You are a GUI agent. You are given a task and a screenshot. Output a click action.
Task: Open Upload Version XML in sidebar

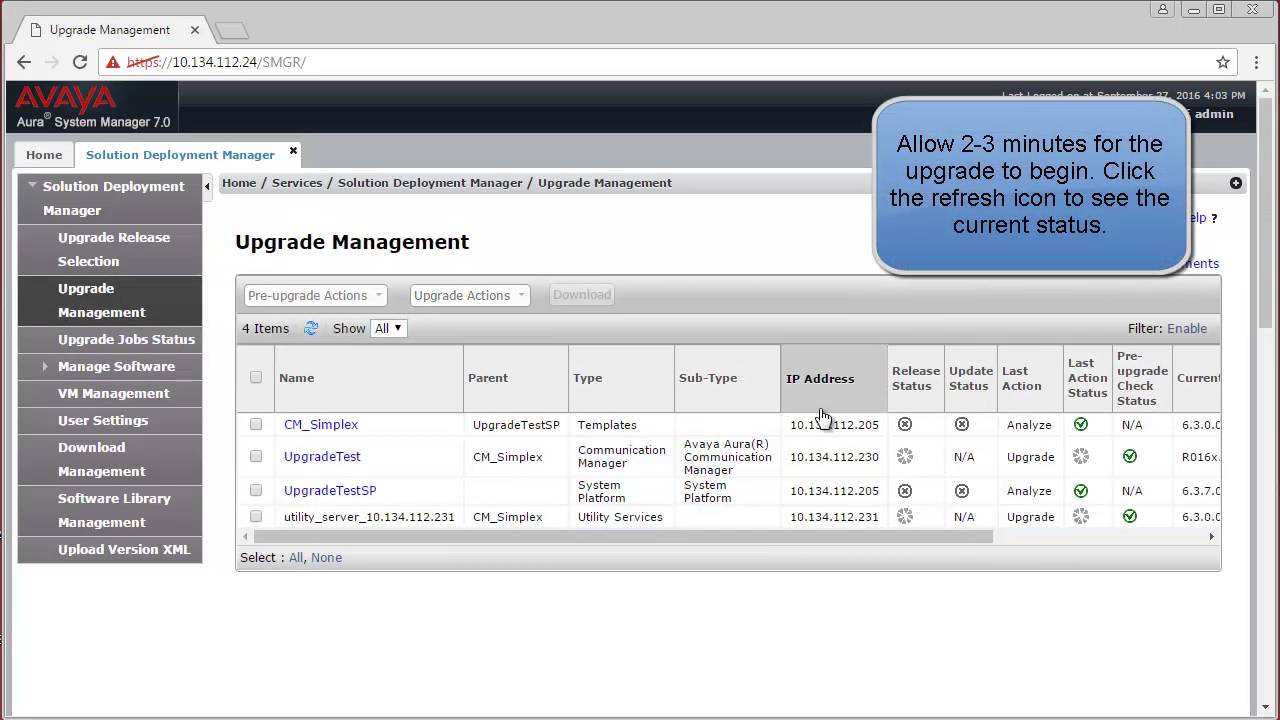pyautogui.click(x=110, y=549)
